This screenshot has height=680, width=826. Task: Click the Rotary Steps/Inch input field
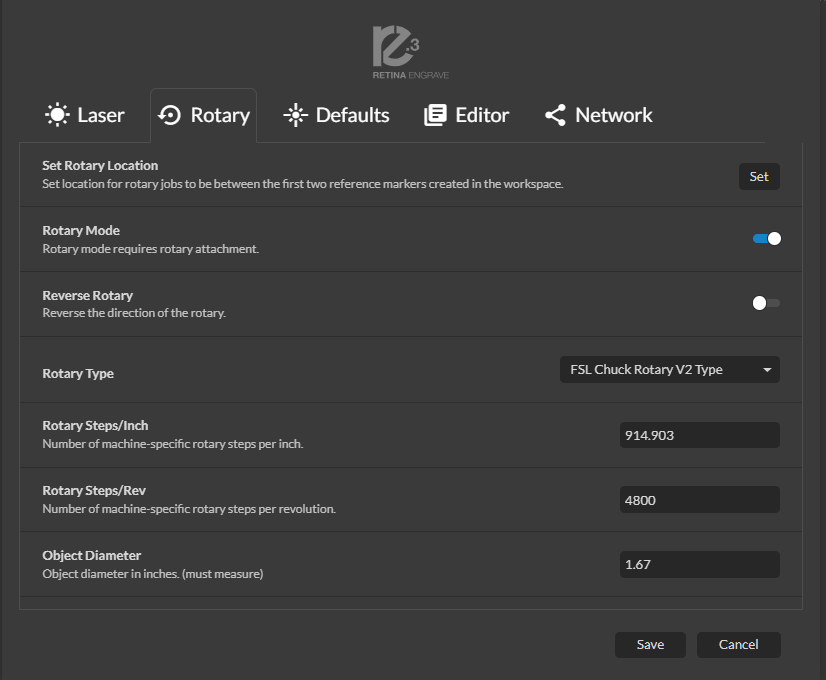(699, 435)
